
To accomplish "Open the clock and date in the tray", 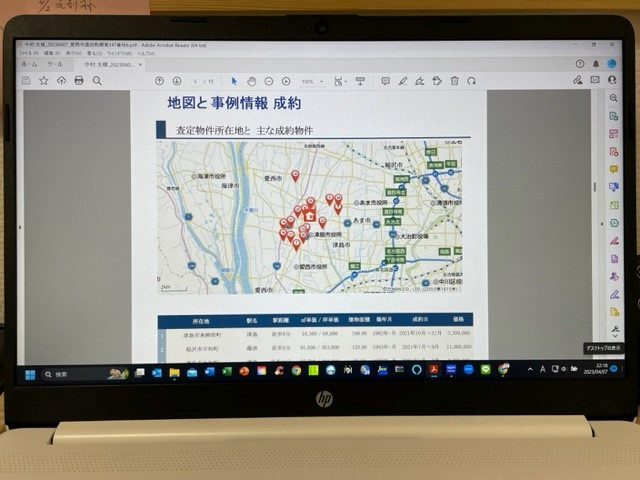I will pyautogui.click(x=596, y=369).
